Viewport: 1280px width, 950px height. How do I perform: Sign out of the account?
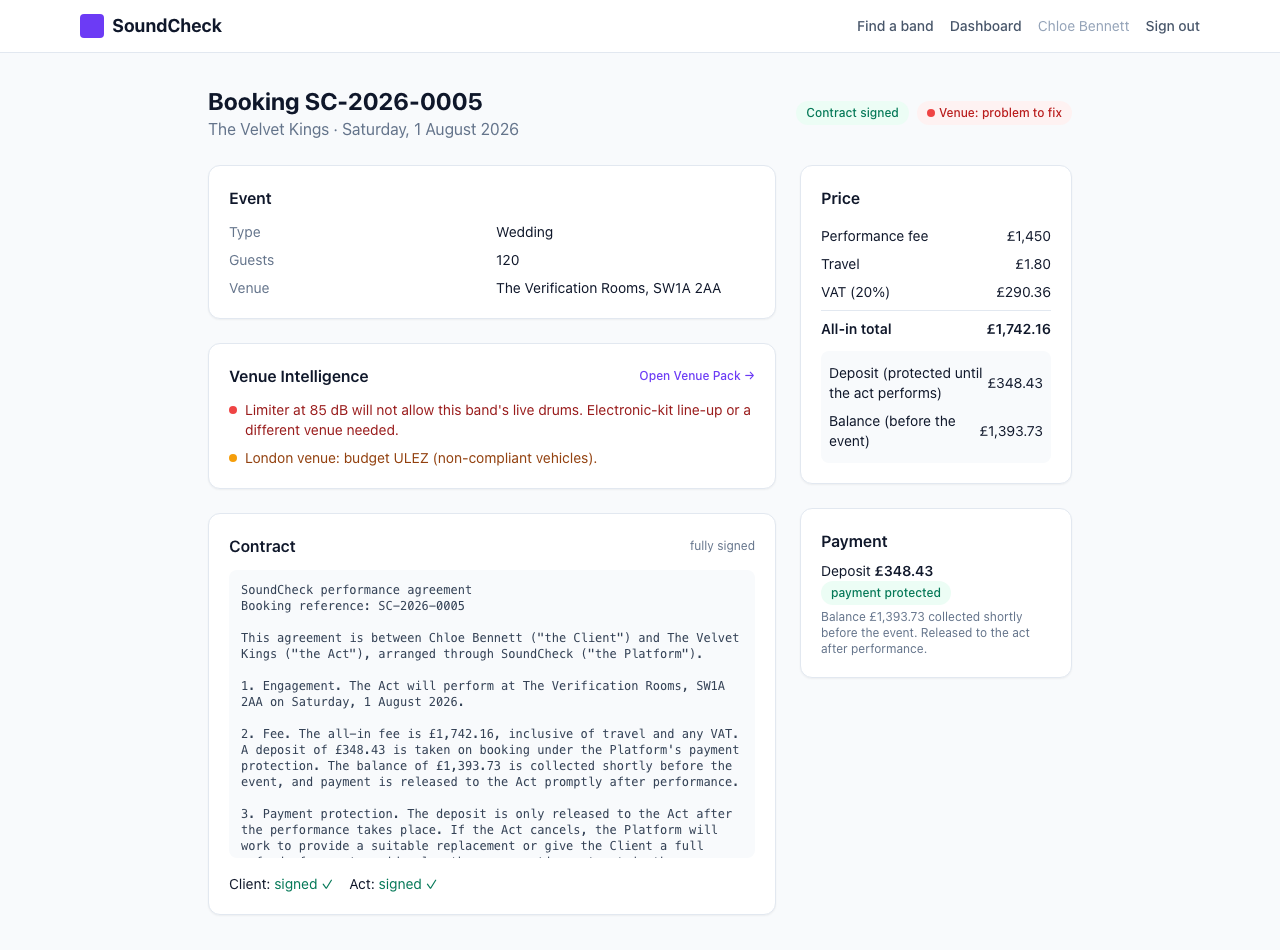1173,26
